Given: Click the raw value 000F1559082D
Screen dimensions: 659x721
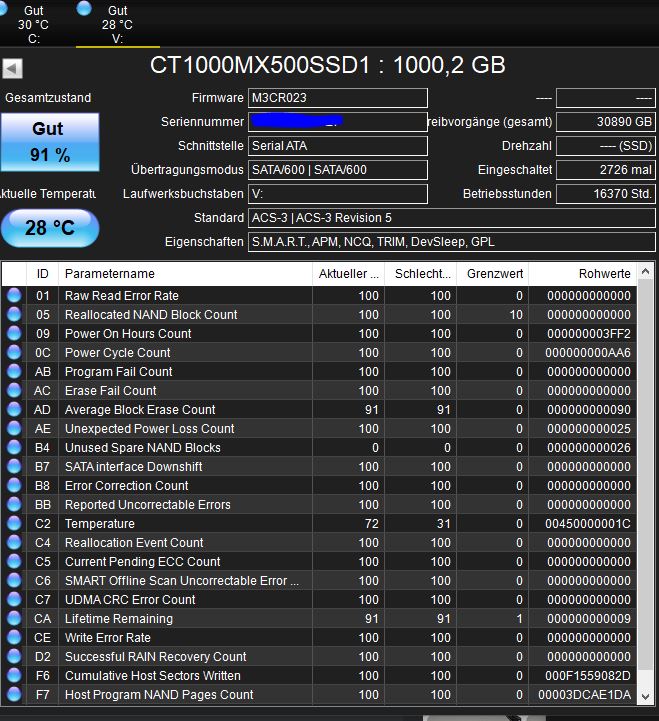Looking at the screenshot, I should click(587, 675).
